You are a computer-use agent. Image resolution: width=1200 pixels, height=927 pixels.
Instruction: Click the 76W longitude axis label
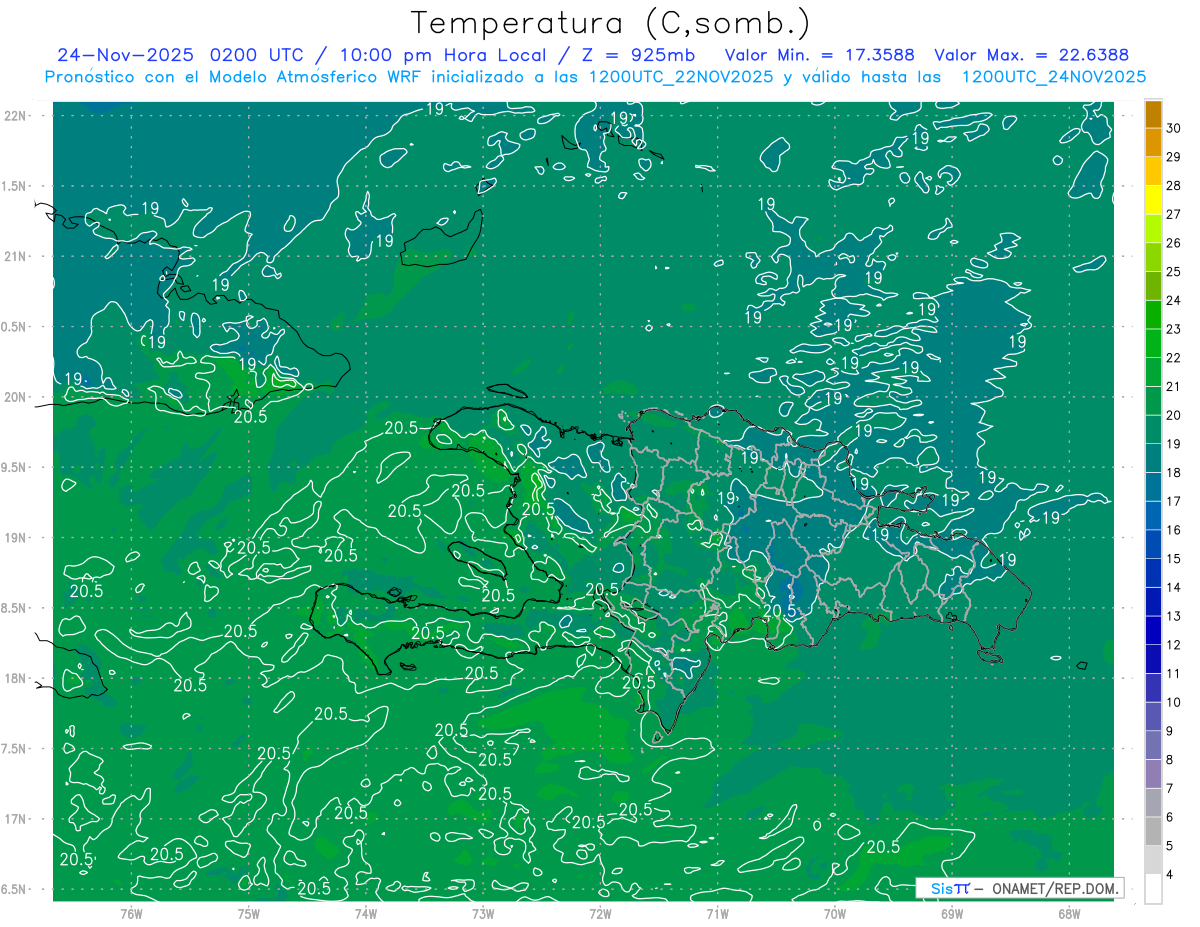131,914
